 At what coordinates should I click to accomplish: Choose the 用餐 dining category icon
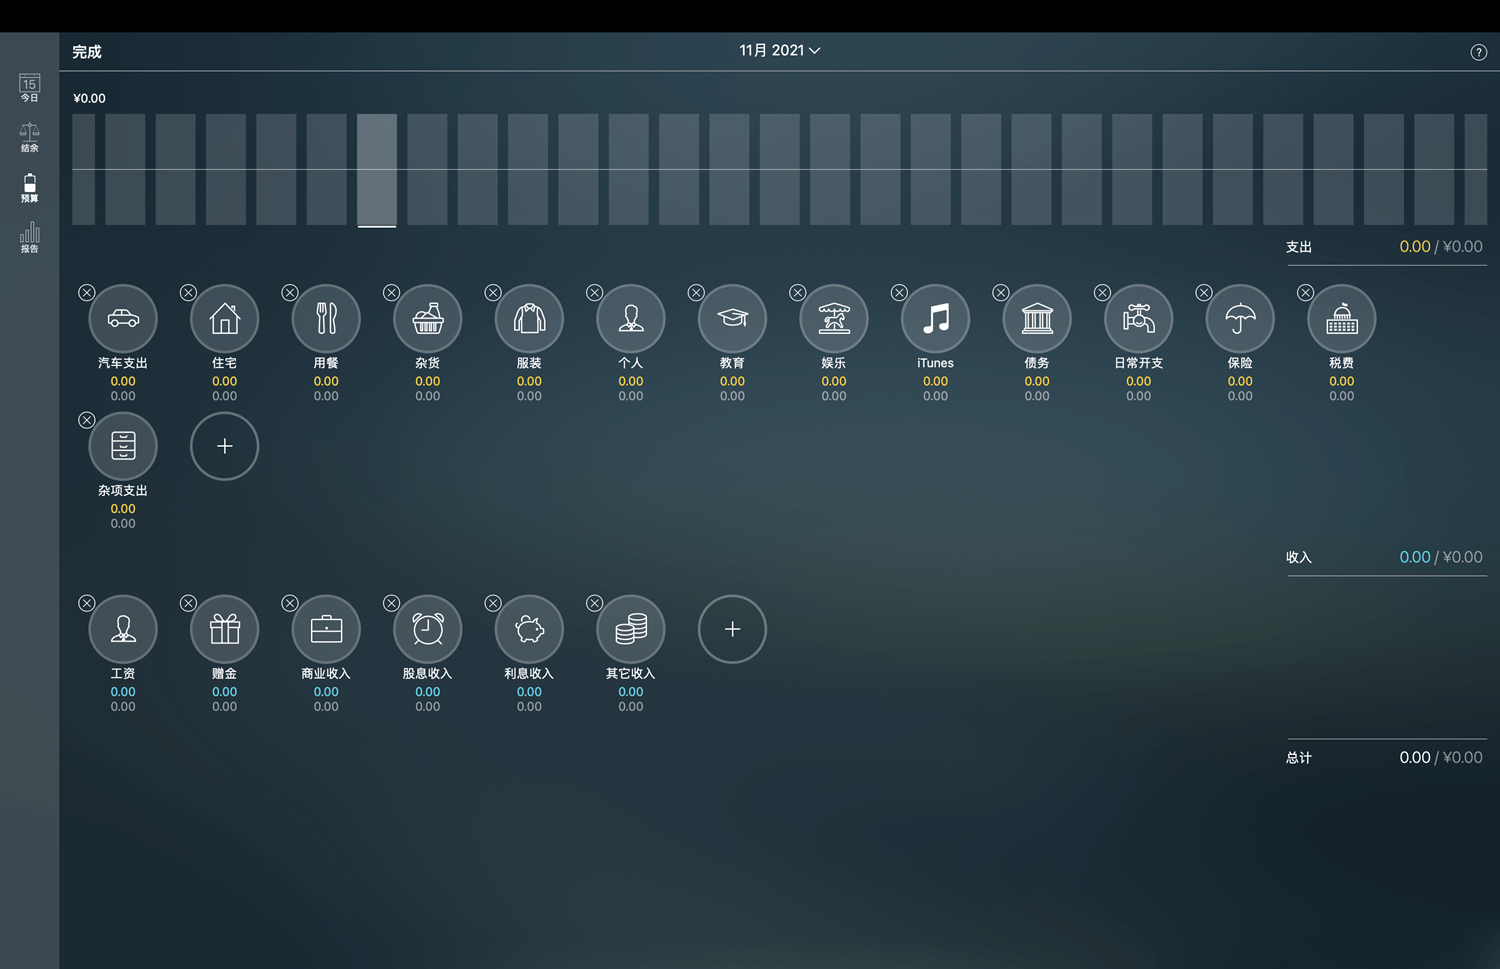pyautogui.click(x=326, y=319)
